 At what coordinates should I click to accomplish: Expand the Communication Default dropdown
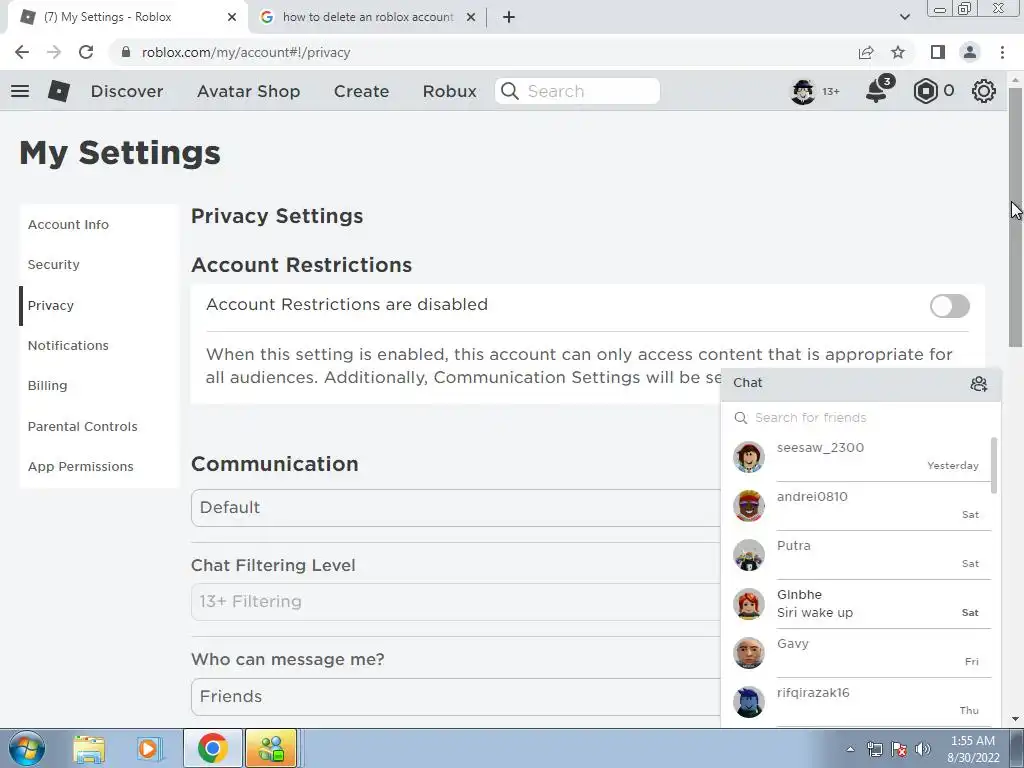click(x=456, y=507)
